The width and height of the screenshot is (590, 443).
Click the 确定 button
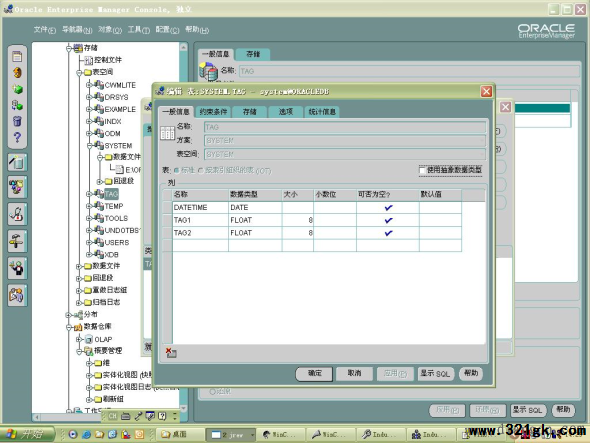click(315, 373)
